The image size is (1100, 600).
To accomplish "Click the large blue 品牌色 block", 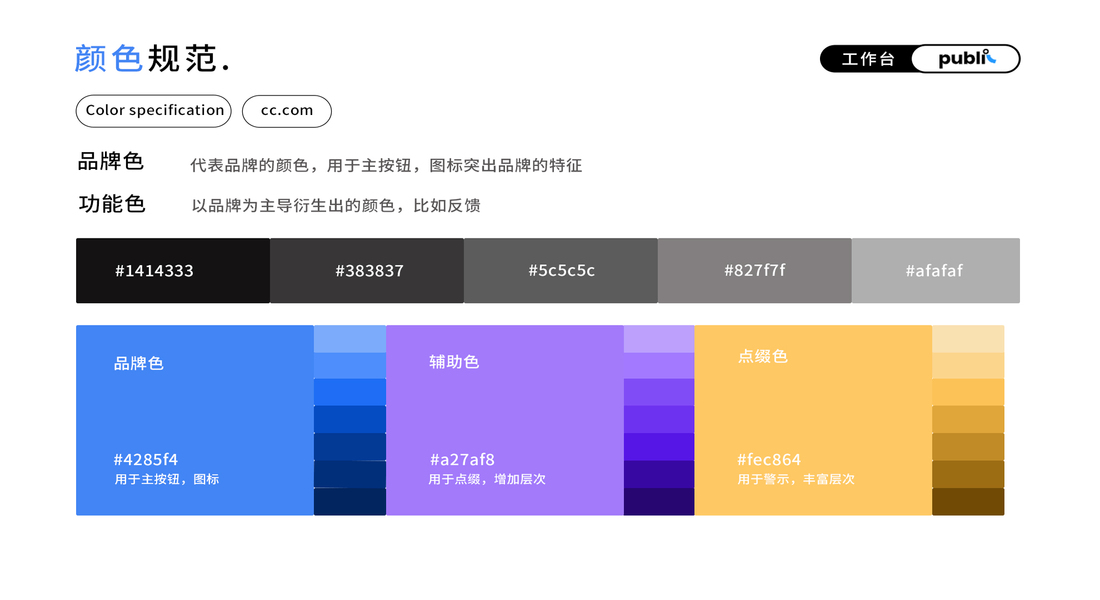I will [195, 420].
